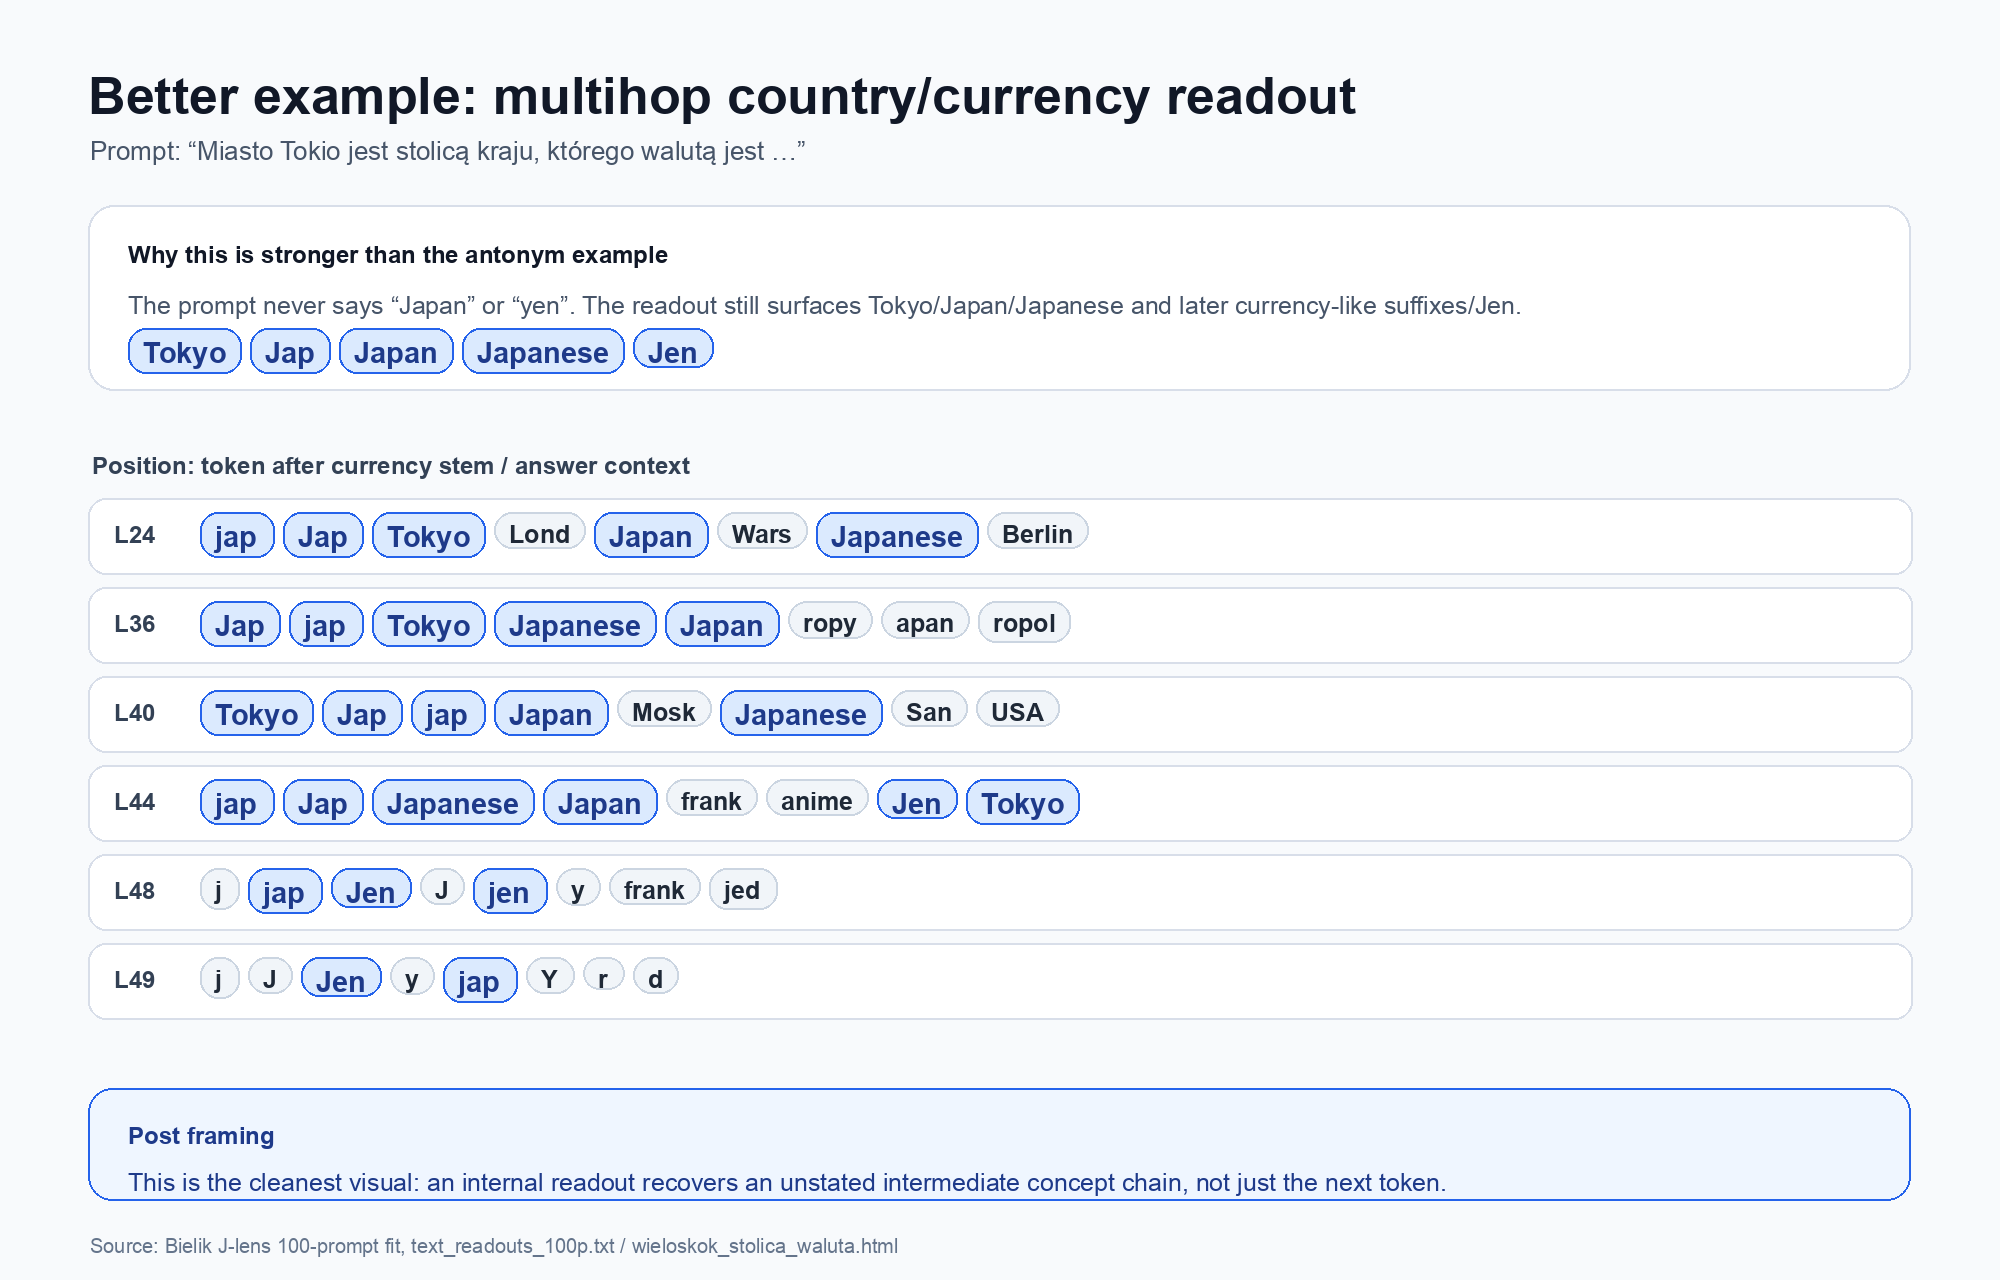This screenshot has height=1280, width=2000.
Task: Click the Wars token chip
Action: coord(762,533)
